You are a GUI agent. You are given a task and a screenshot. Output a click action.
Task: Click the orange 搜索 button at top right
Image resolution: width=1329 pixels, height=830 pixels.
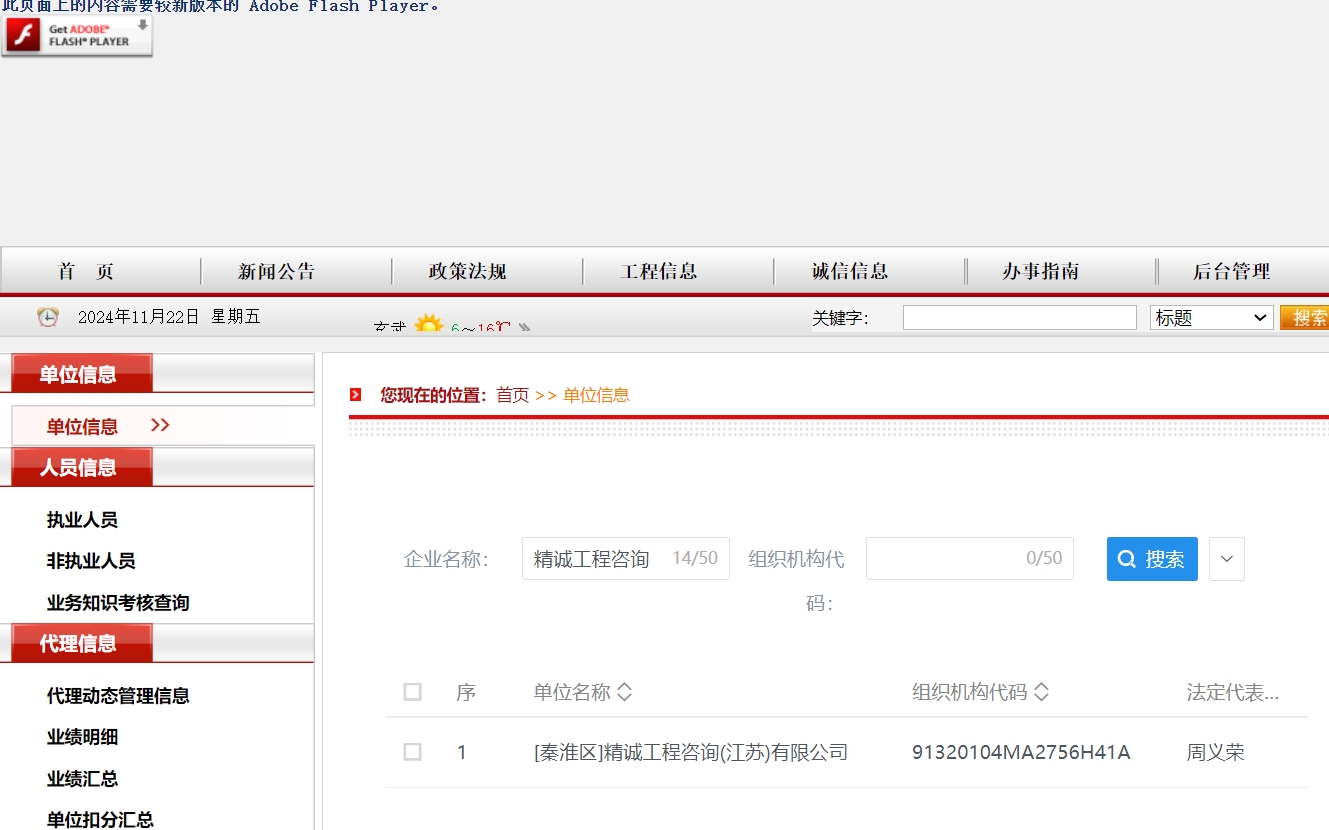[1304, 318]
